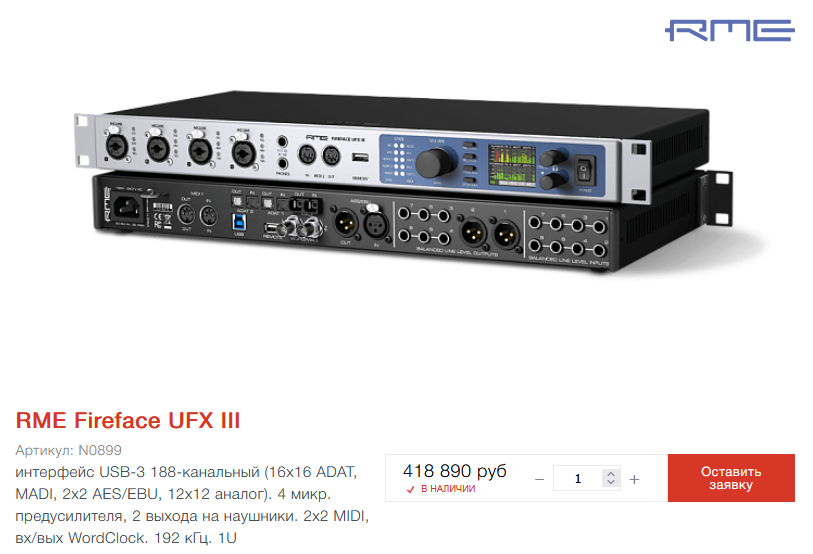
Task: Click the first combo mic input on the front panel
Action: [x=117, y=146]
